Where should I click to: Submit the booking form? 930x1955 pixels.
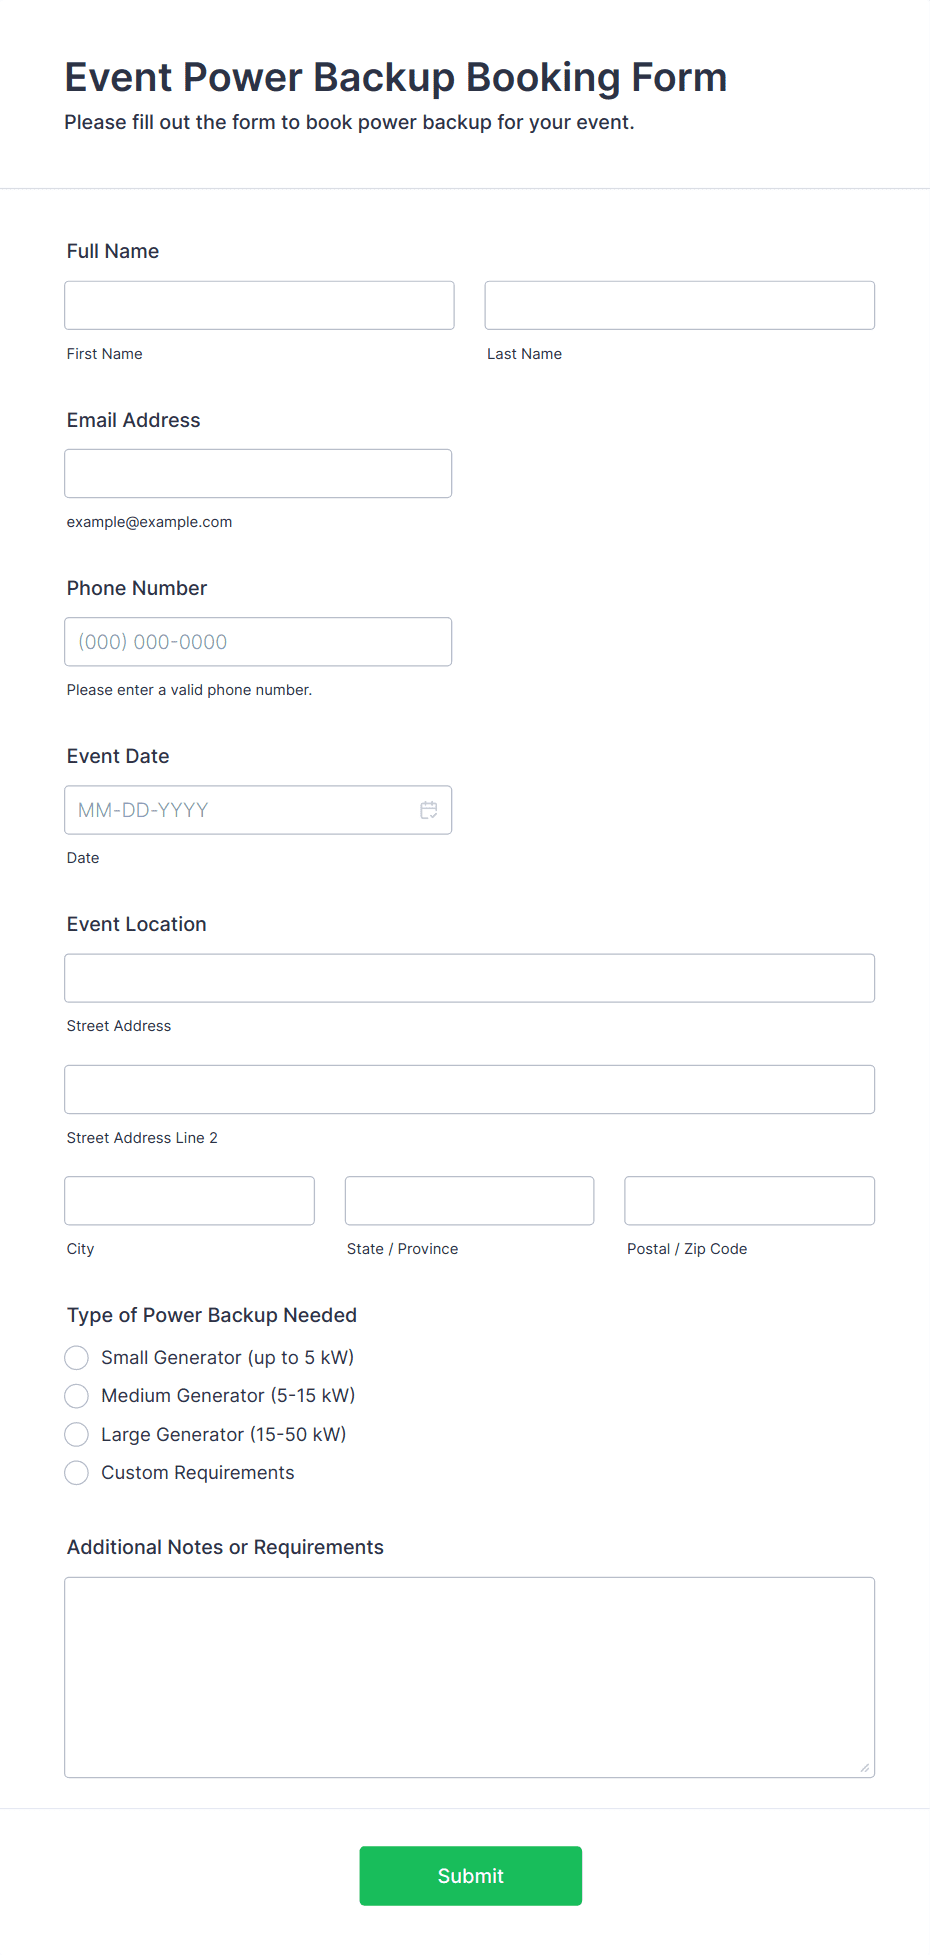pos(470,1876)
